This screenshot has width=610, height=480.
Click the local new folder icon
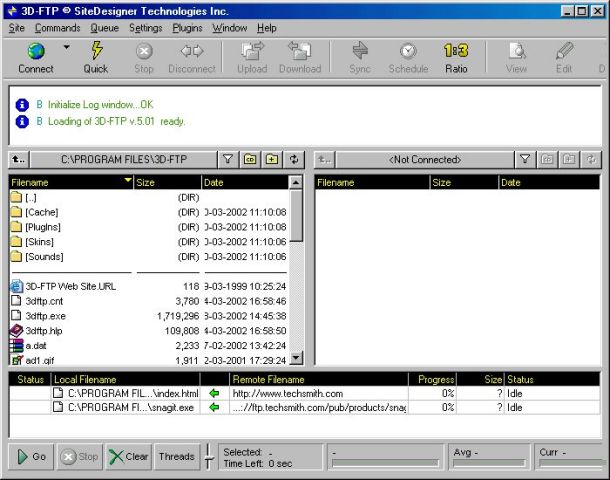tap(272, 159)
